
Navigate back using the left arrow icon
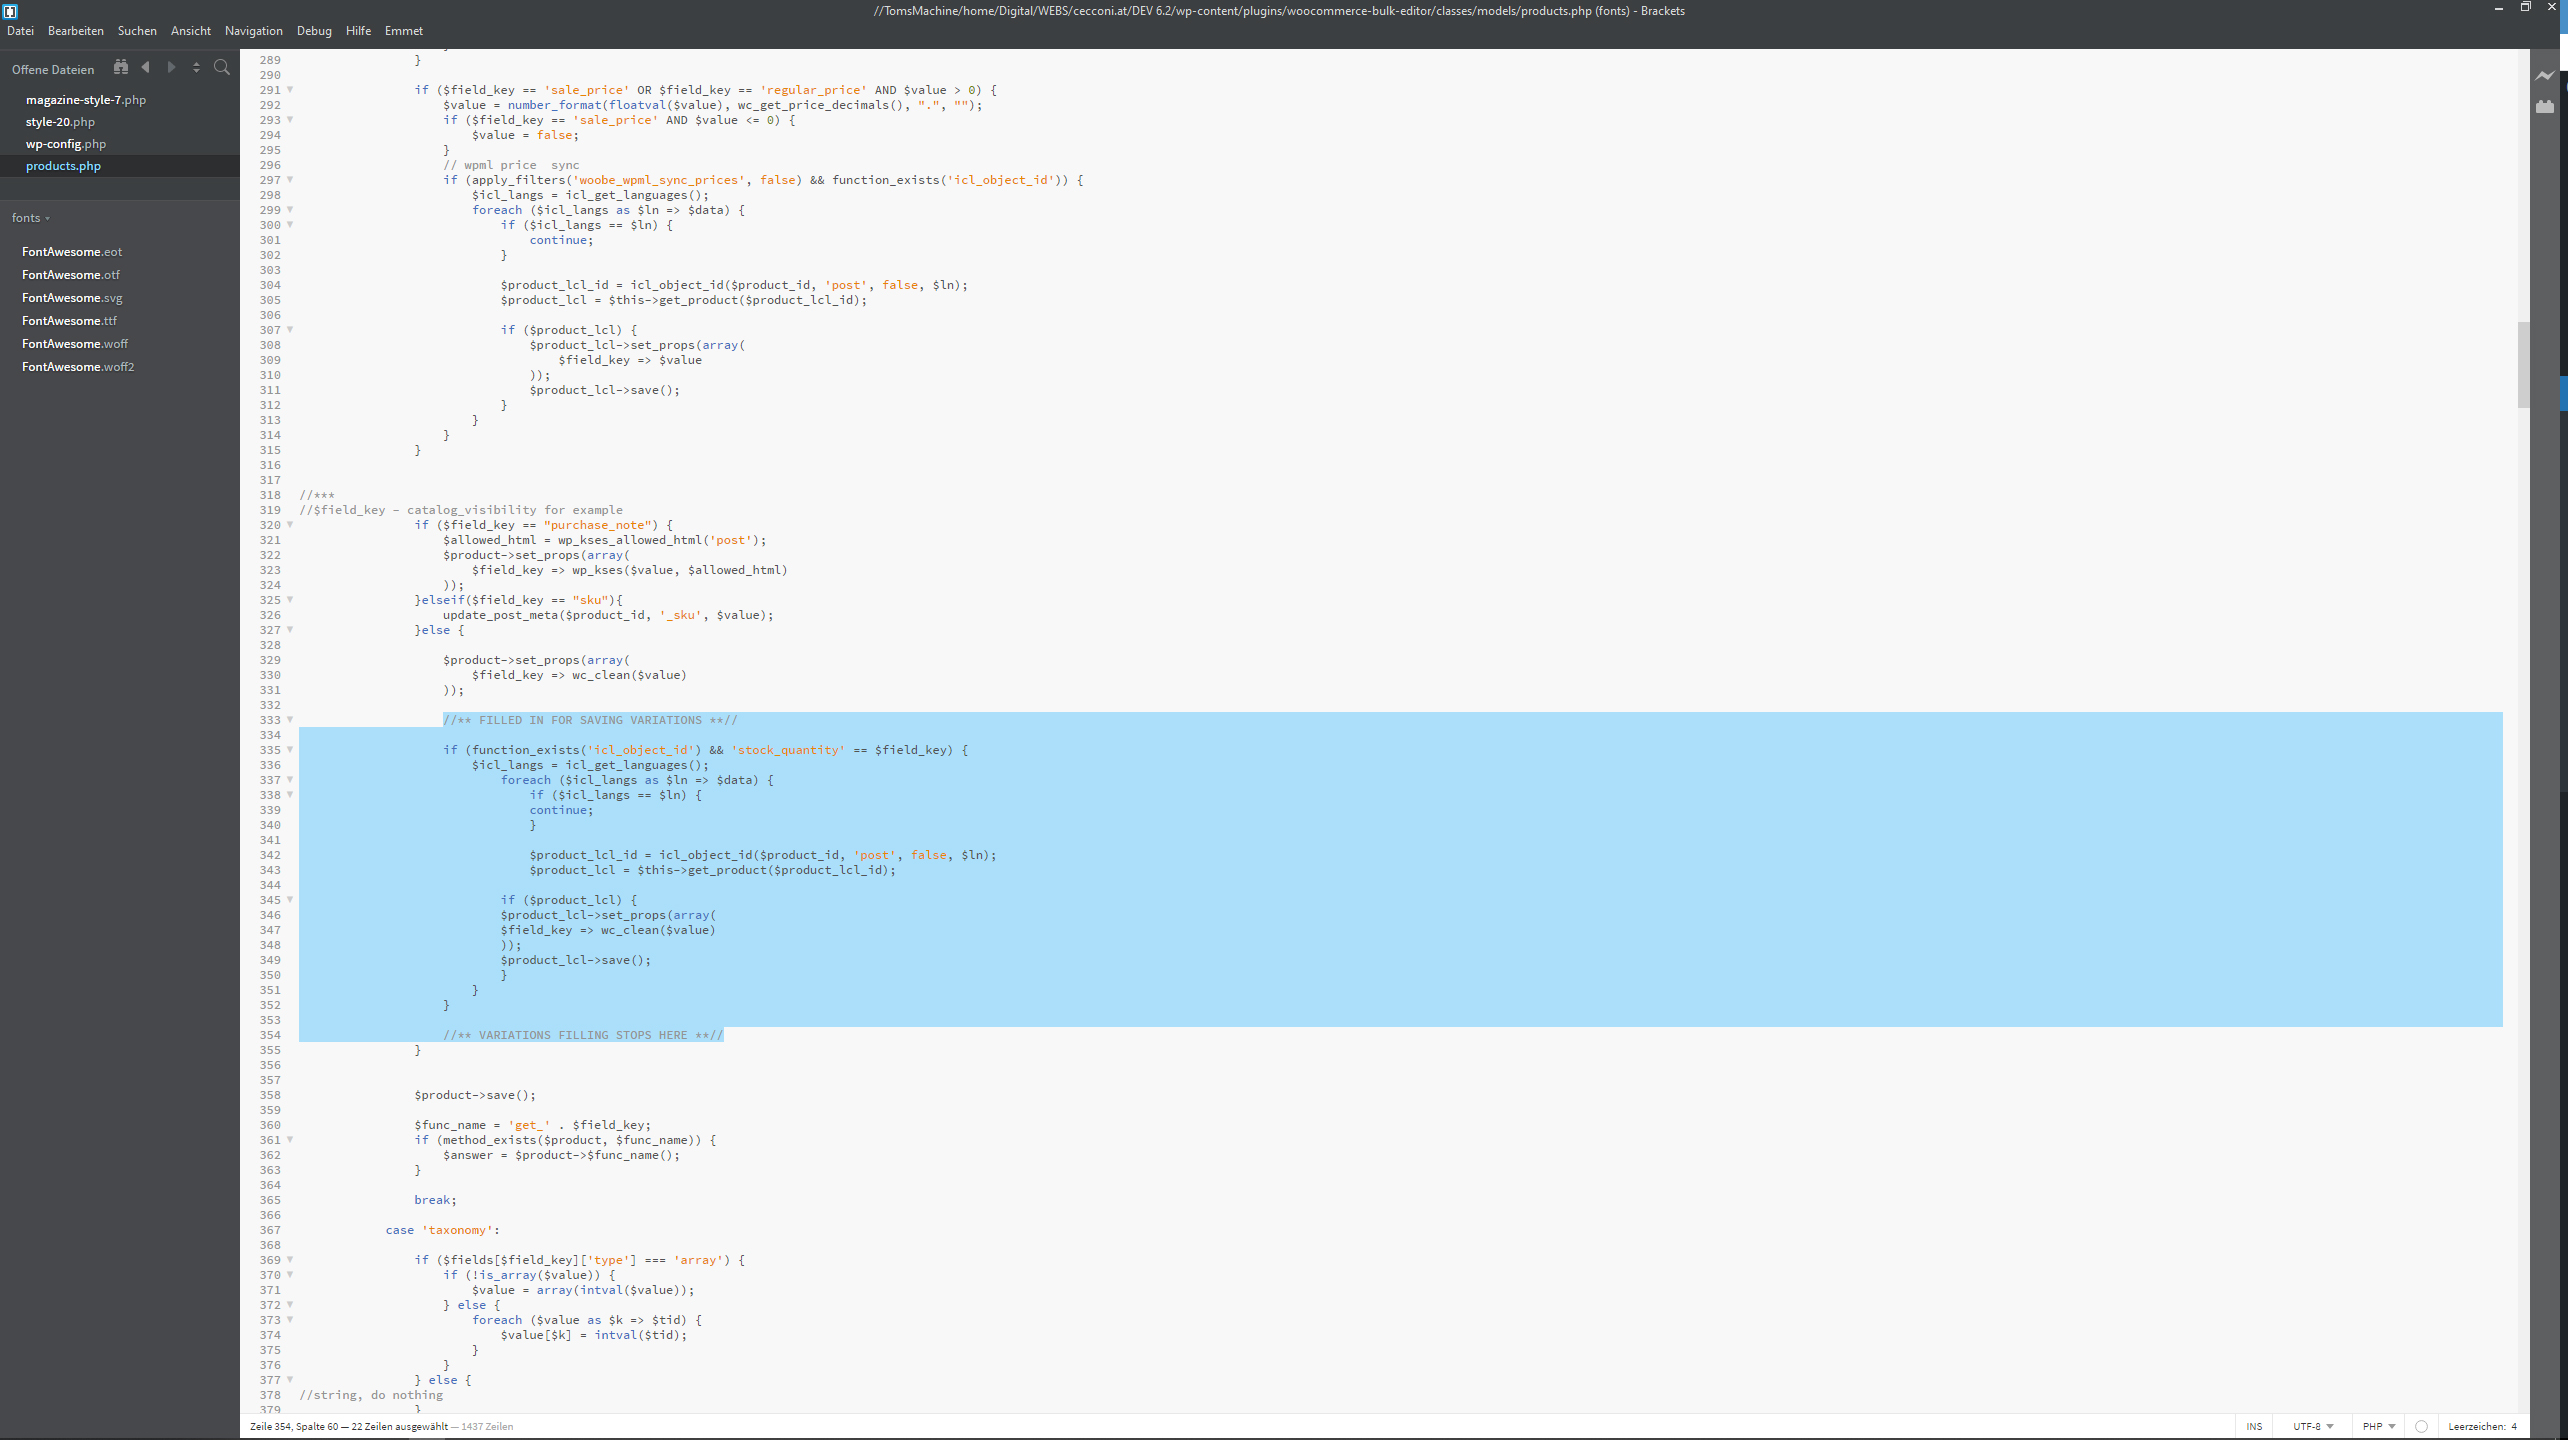(146, 67)
